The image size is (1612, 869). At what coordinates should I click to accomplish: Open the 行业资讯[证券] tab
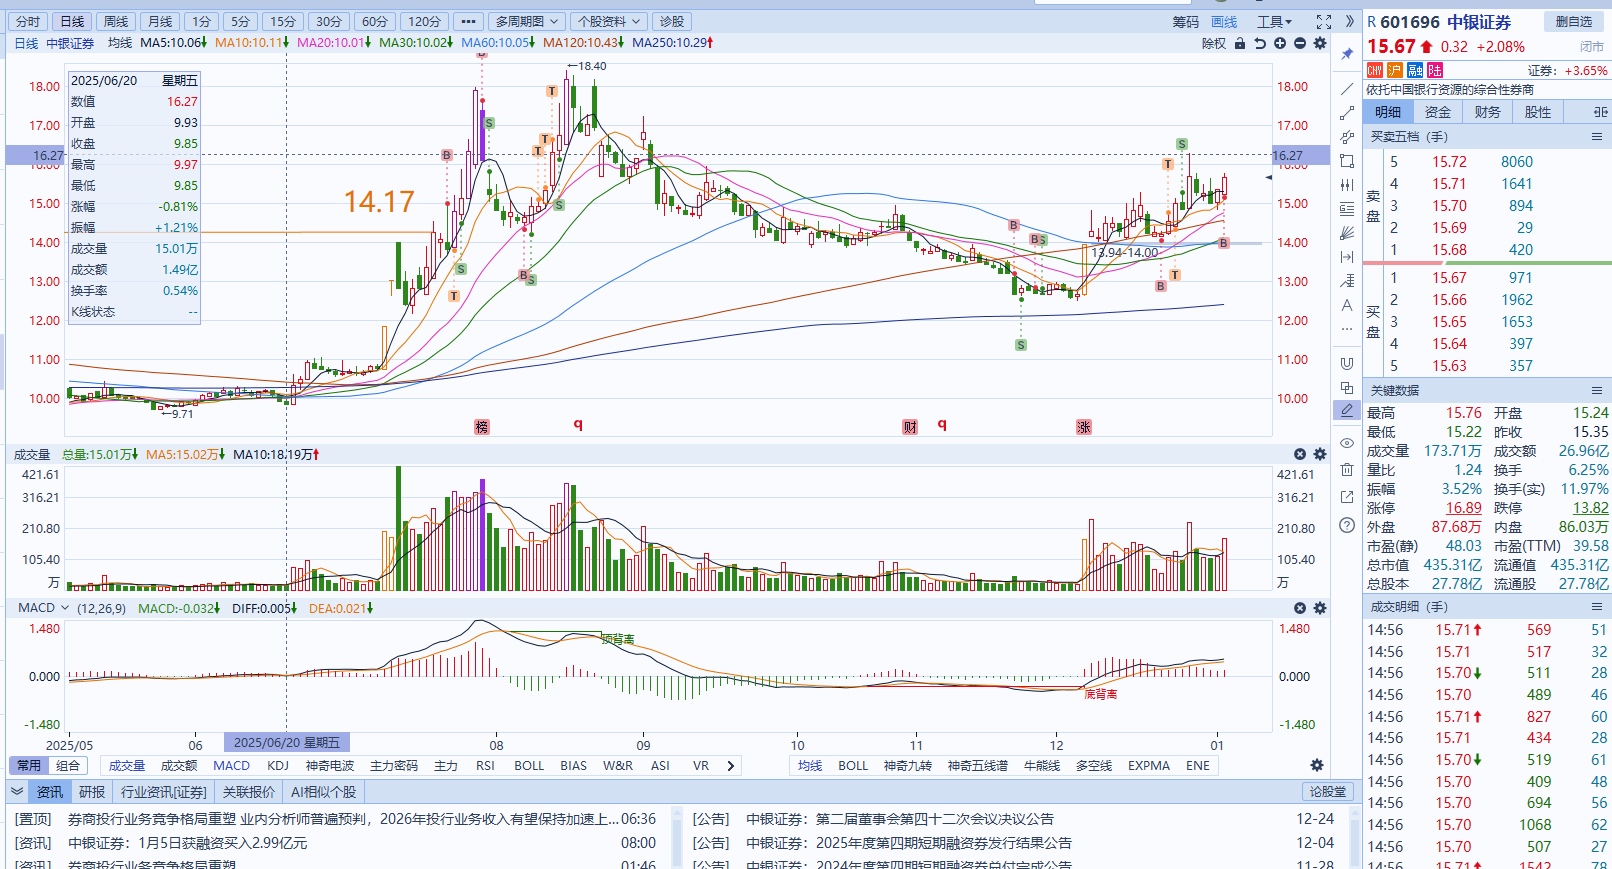coord(164,791)
